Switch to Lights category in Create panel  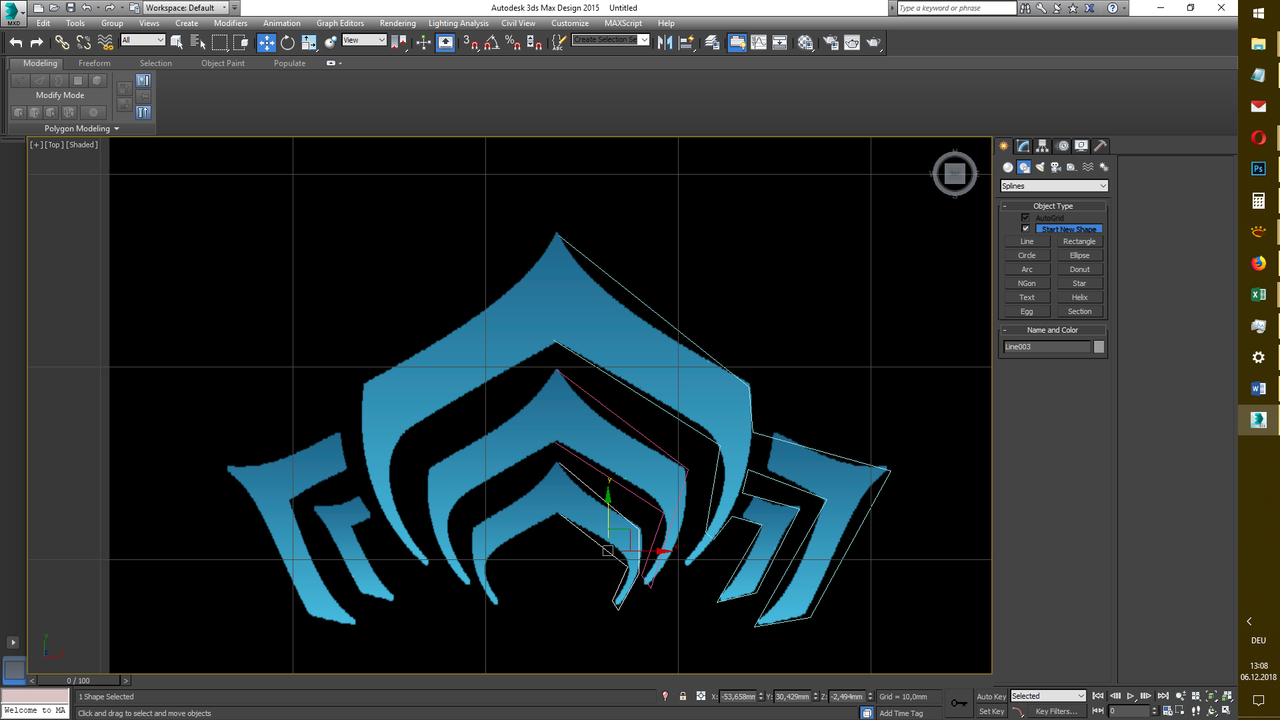pyautogui.click(x=1040, y=167)
